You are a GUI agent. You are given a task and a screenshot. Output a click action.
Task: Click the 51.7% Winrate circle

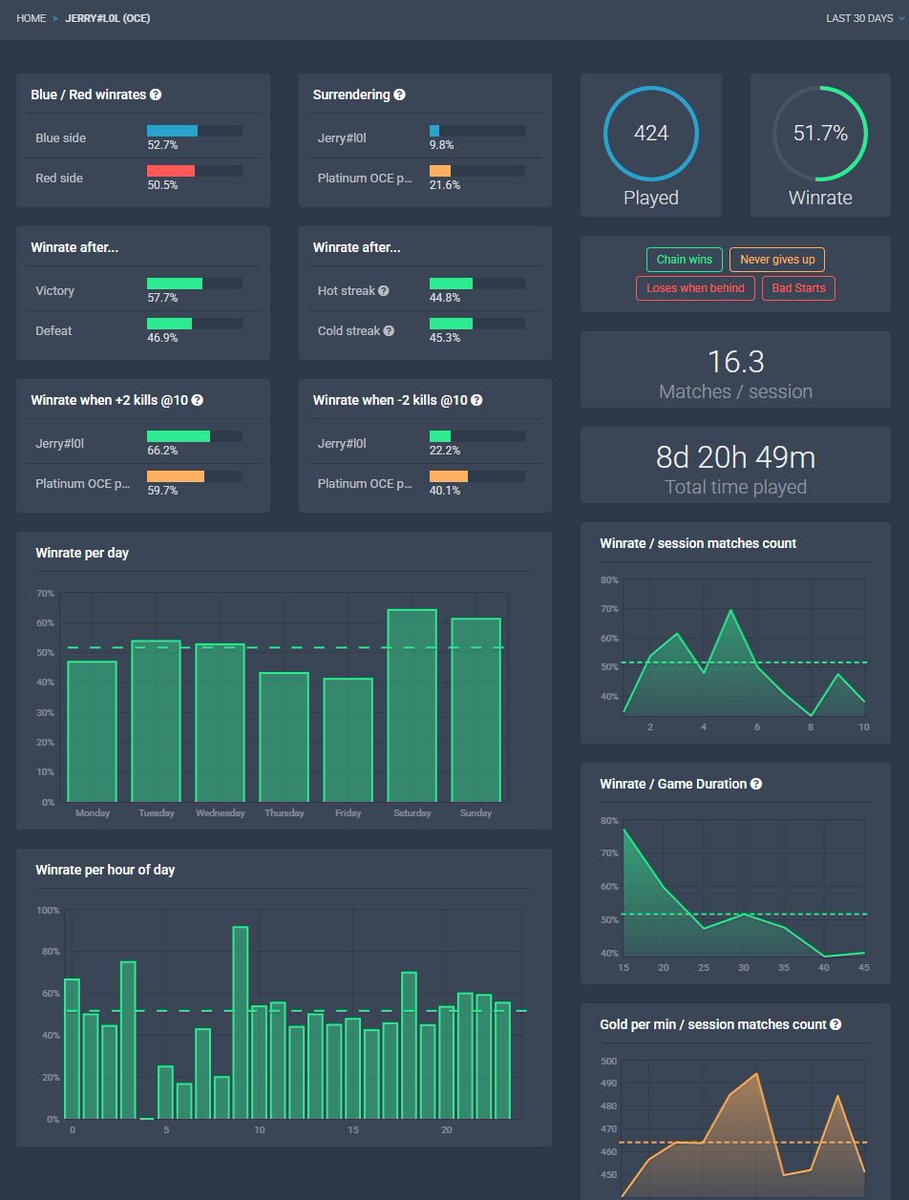pos(820,133)
